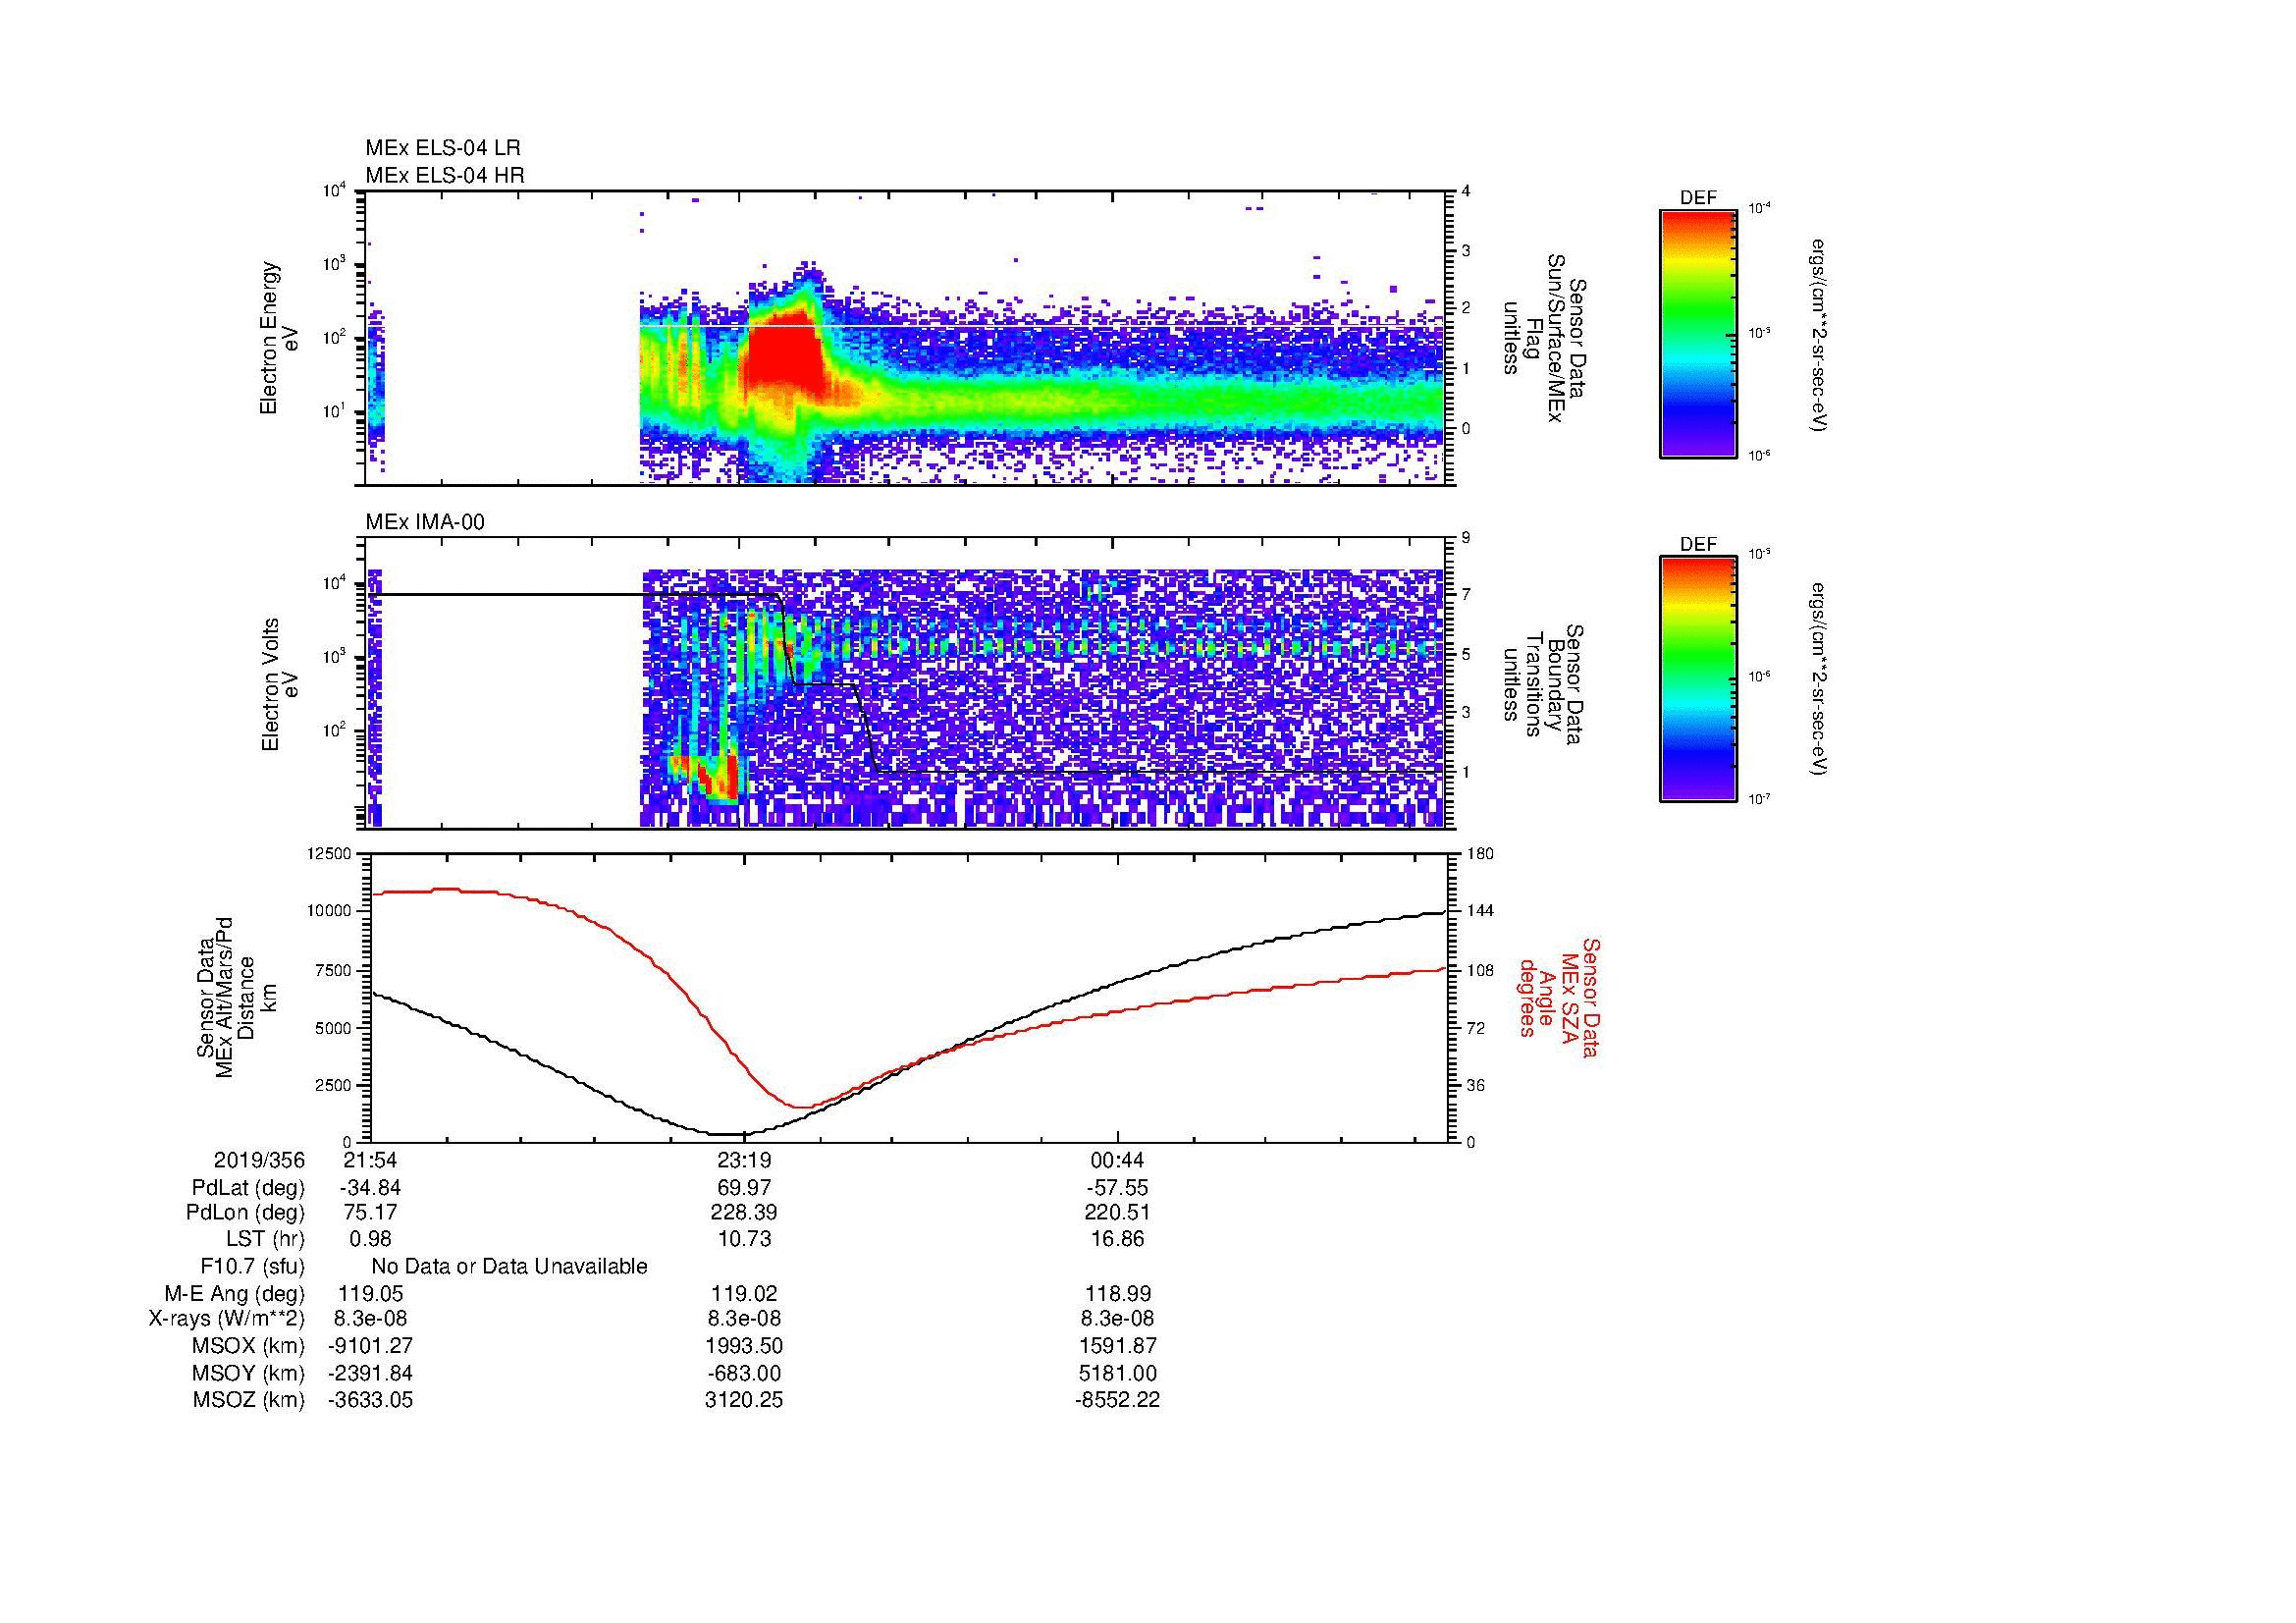Click the PdLat value '69.97'
Image resolution: width=2296 pixels, height=1623 pixels.
pos(744,1188)
